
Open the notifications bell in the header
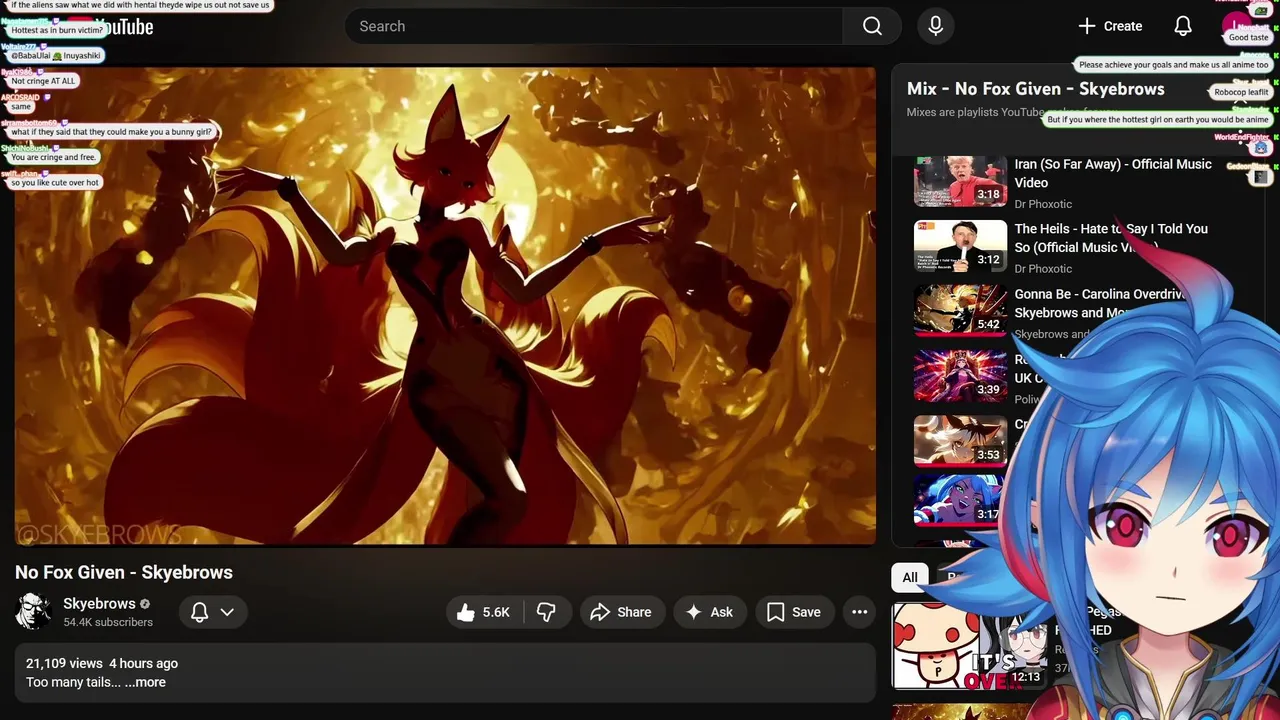click(x=1183, y=26)
